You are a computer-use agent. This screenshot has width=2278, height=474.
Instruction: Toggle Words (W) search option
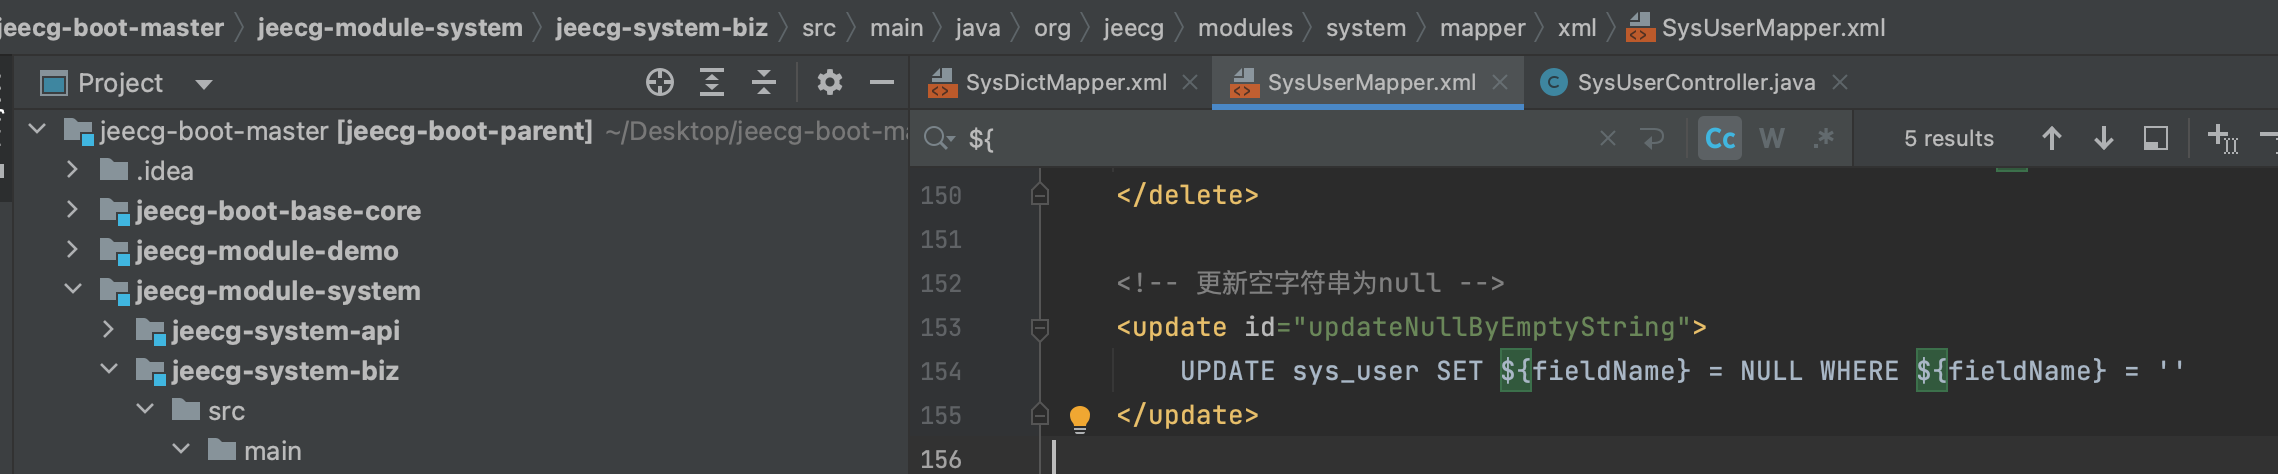pos(1772,138)
